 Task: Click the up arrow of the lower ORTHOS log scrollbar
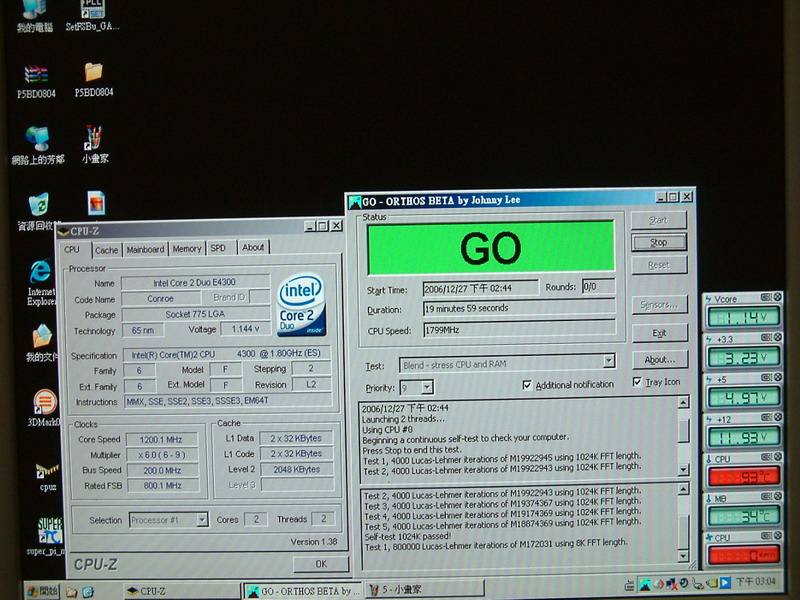683,489
